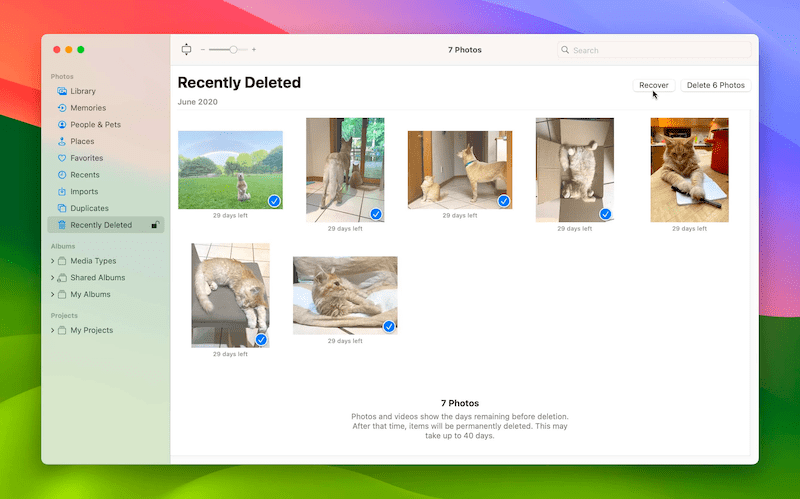The width and height of the screenshot is (800, 499).
Task: Select Recently Deleted in sidebar
Action: point(106,225)
